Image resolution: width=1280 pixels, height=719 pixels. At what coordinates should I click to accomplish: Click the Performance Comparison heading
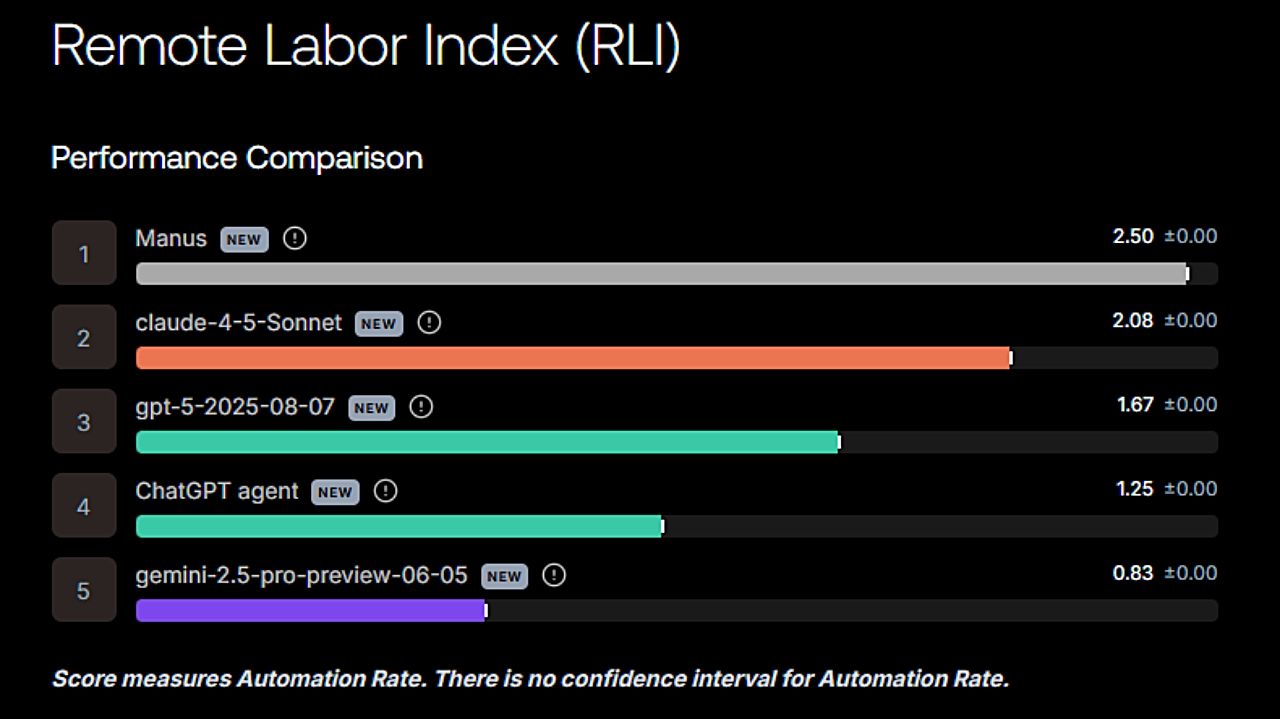point(236,158)
